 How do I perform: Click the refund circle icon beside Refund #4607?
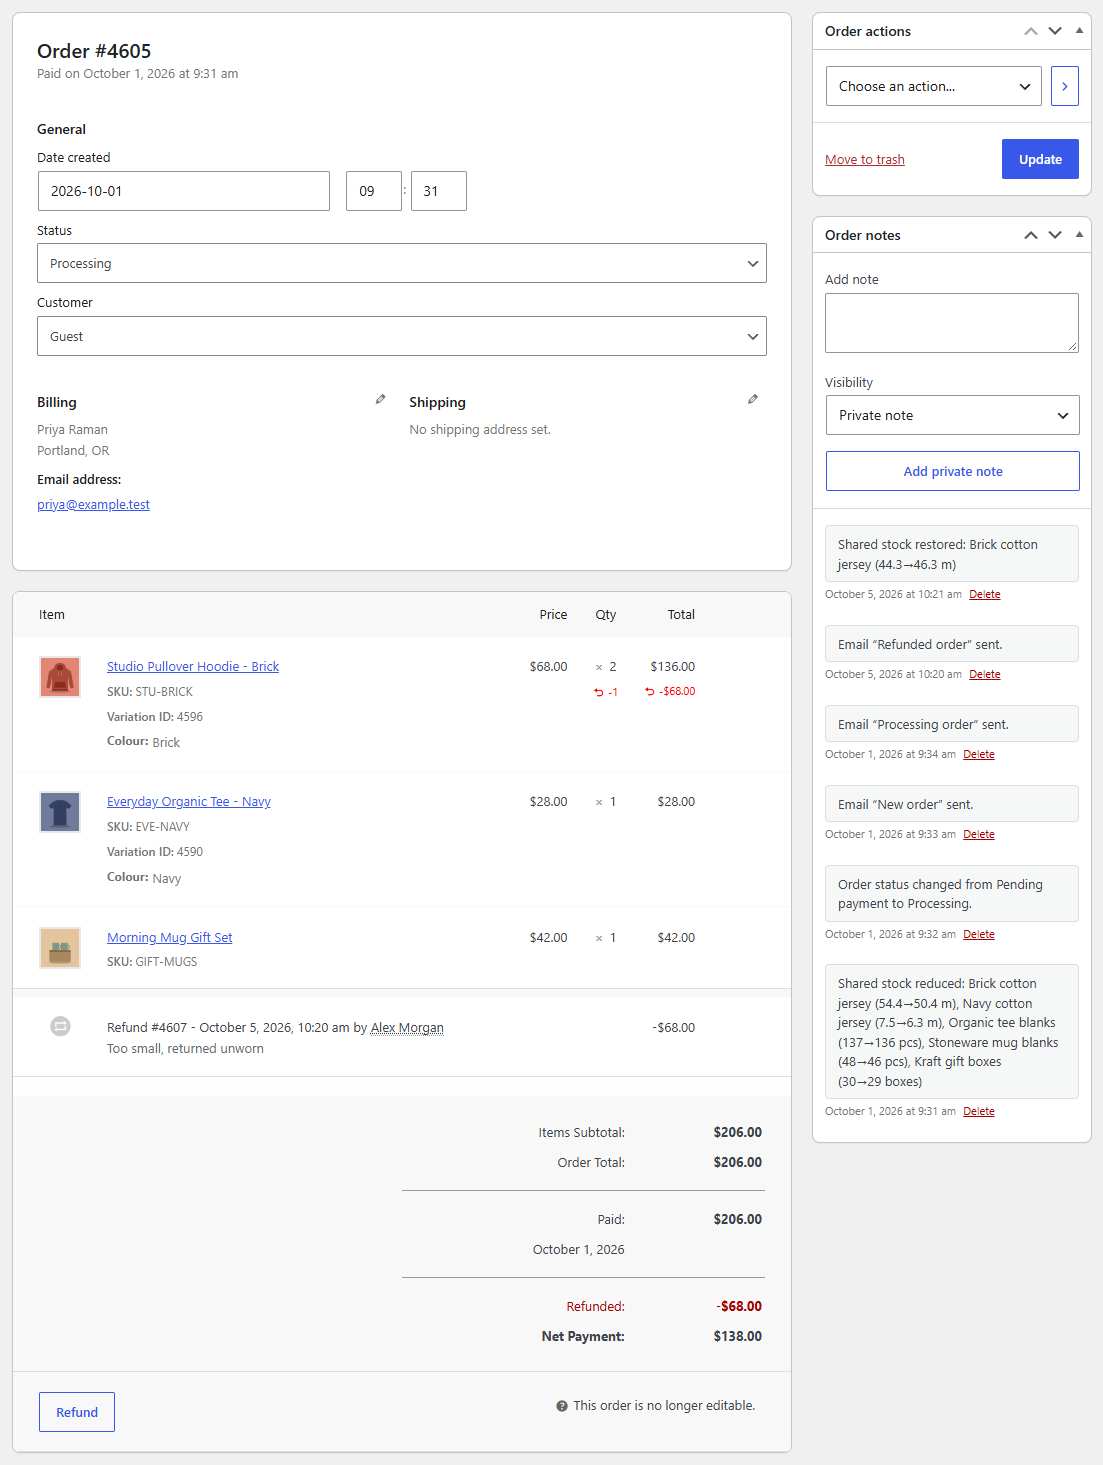point(60,1026)
